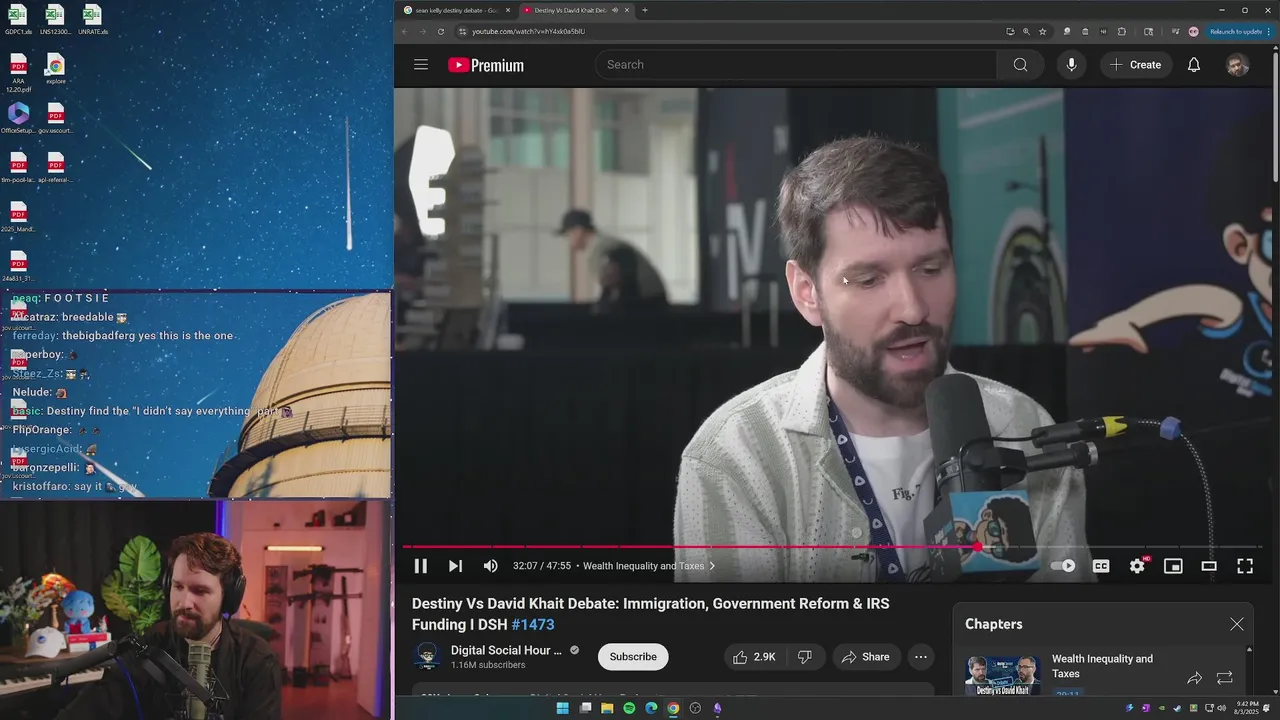
Task: Open the Digital Social Hour channel name
Action: coord(506,650)
